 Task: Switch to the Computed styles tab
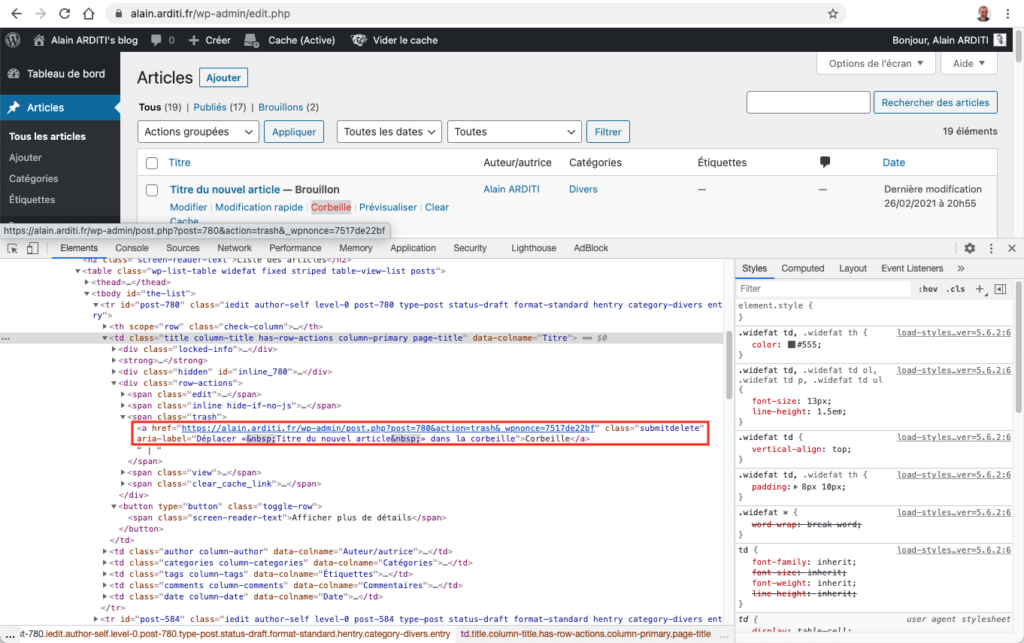(x=803, y=268)
